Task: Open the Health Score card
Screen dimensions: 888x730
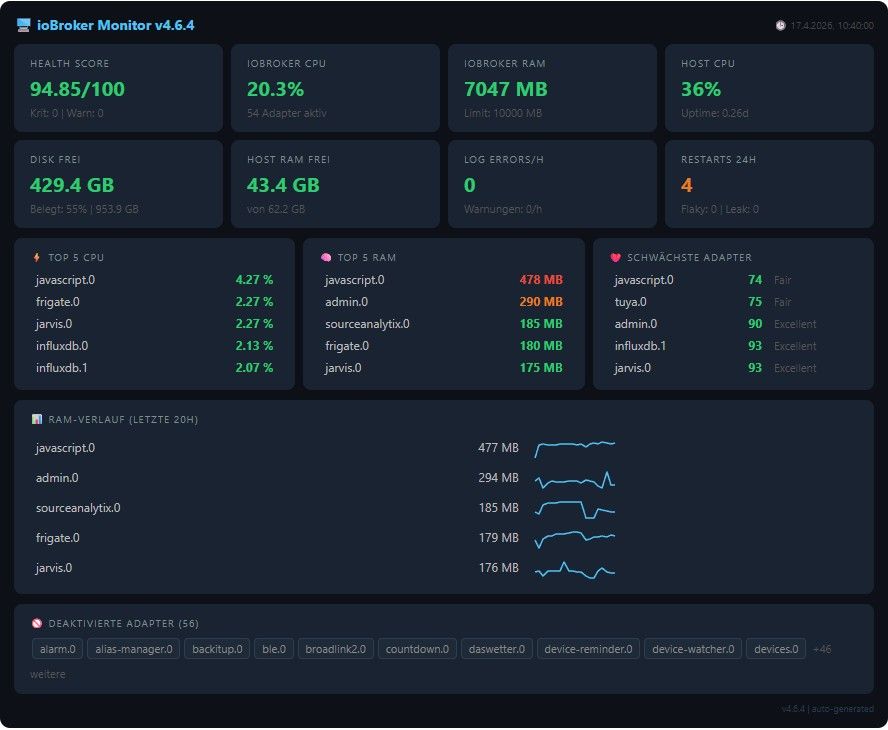Action: point(118,88)
